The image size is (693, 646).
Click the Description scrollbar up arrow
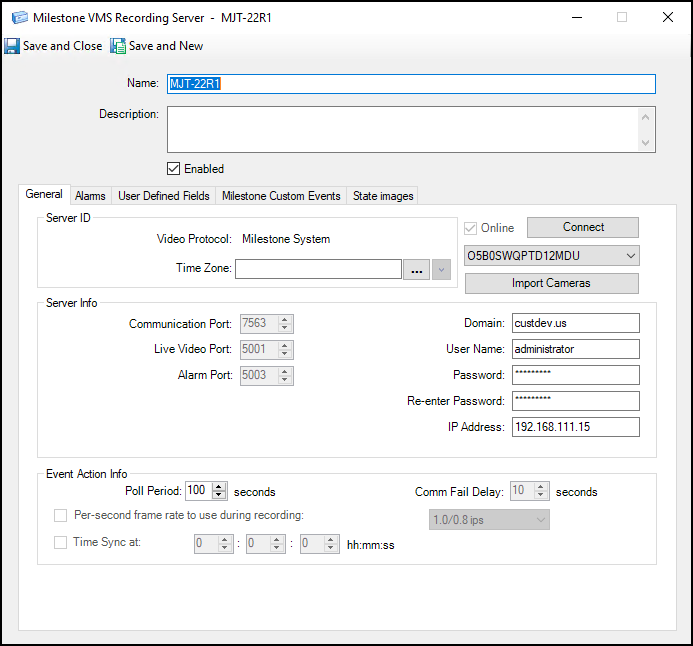(x=645, y=117)
